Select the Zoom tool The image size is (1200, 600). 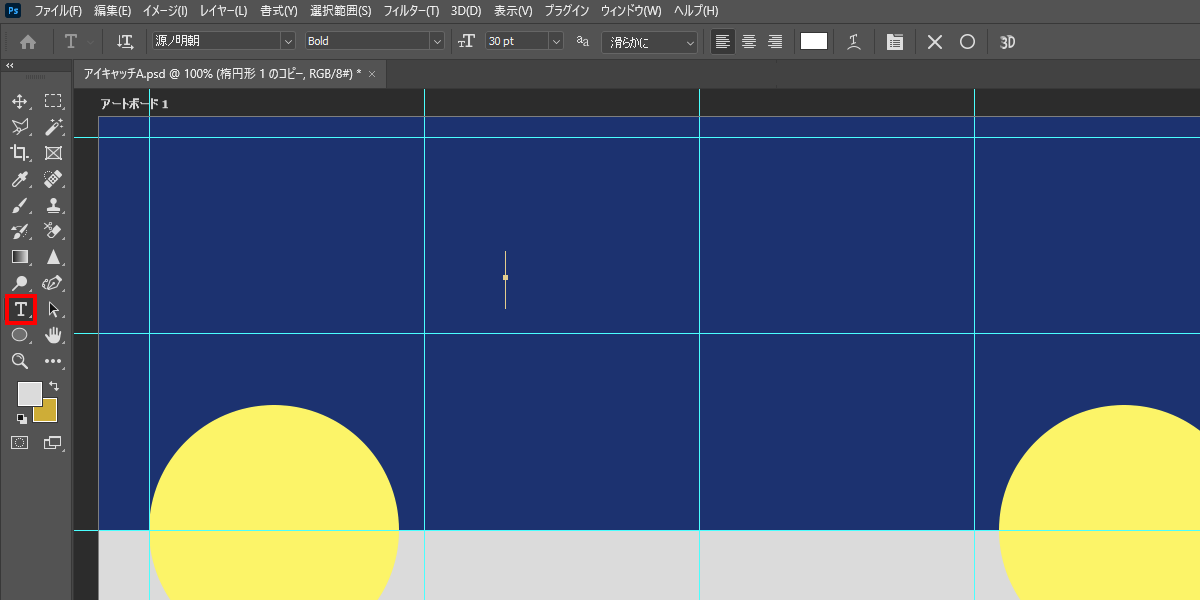click(19, 361)
